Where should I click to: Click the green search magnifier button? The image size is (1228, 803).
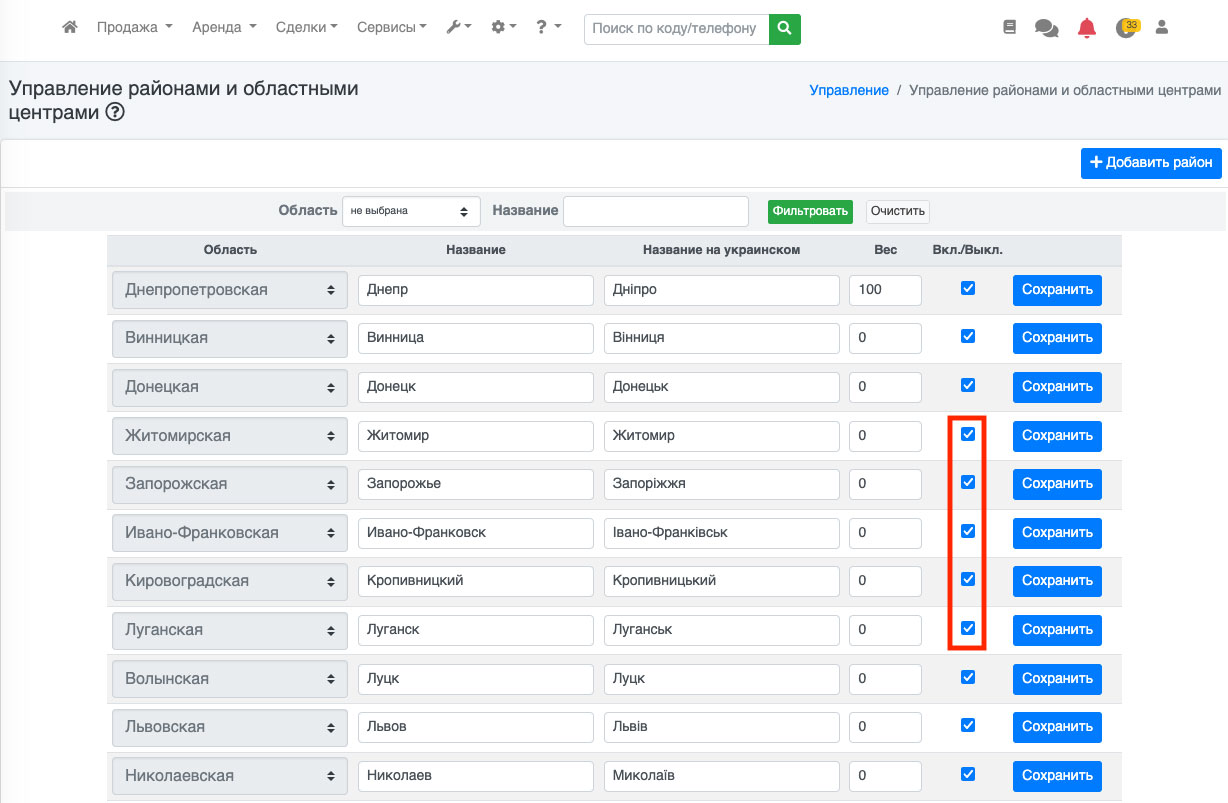pos(785,29)
